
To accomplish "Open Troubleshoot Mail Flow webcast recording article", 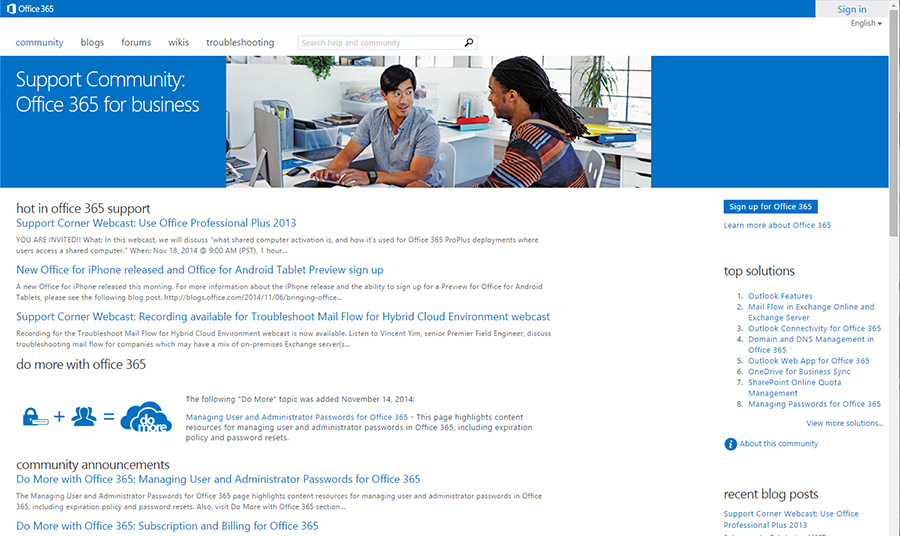I will pos(283,317).
